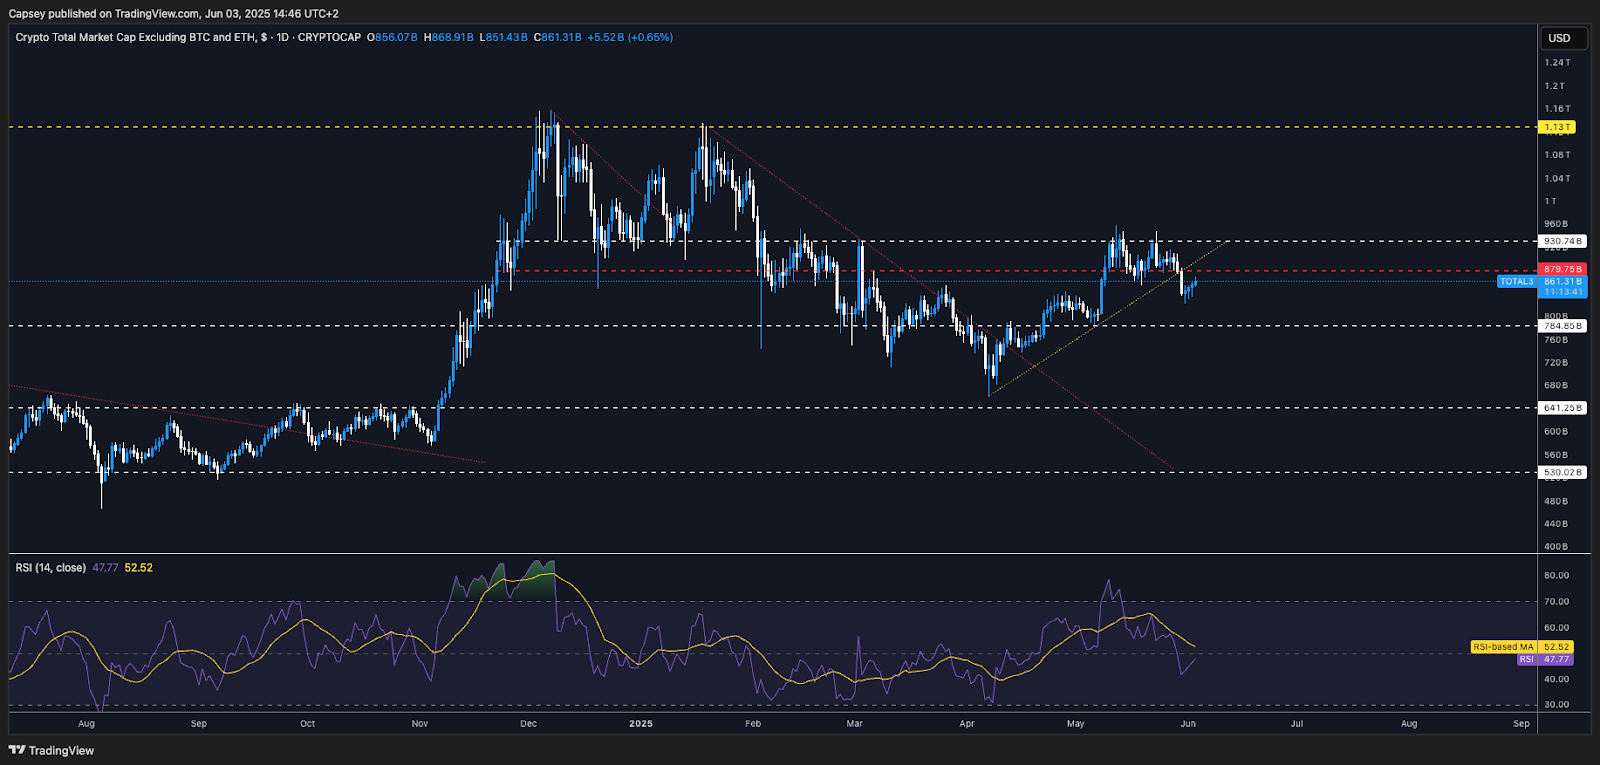Click the Jul label on the time axis
This screenshot has height=765, width=1600.
point(1297,724)
